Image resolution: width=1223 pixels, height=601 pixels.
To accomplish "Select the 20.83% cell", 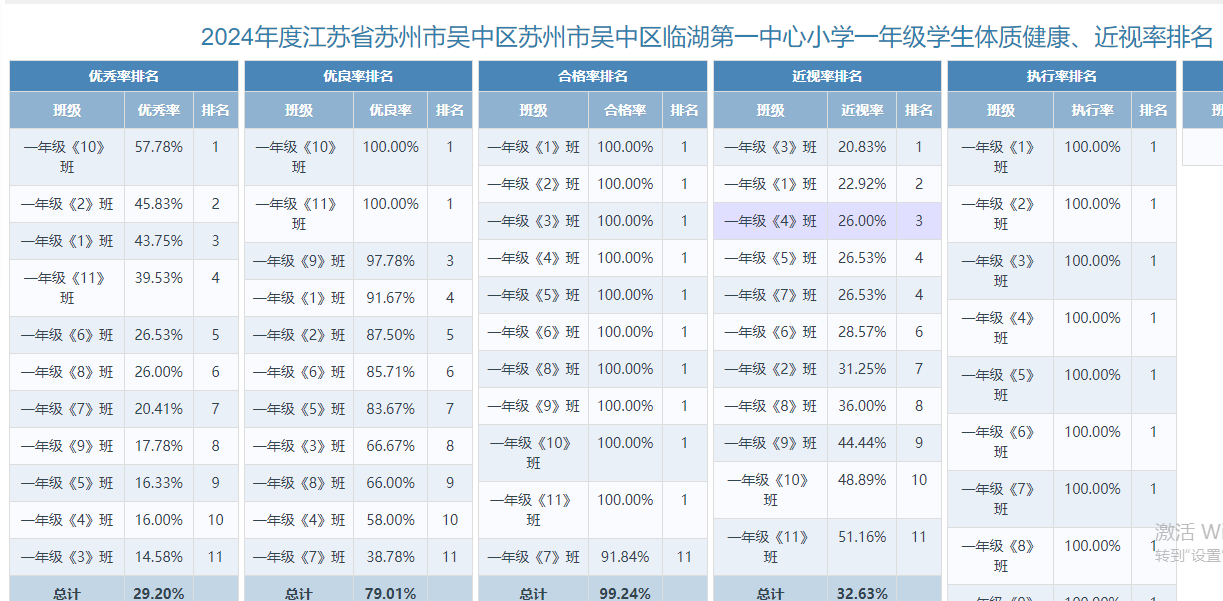I will (862, 147).
